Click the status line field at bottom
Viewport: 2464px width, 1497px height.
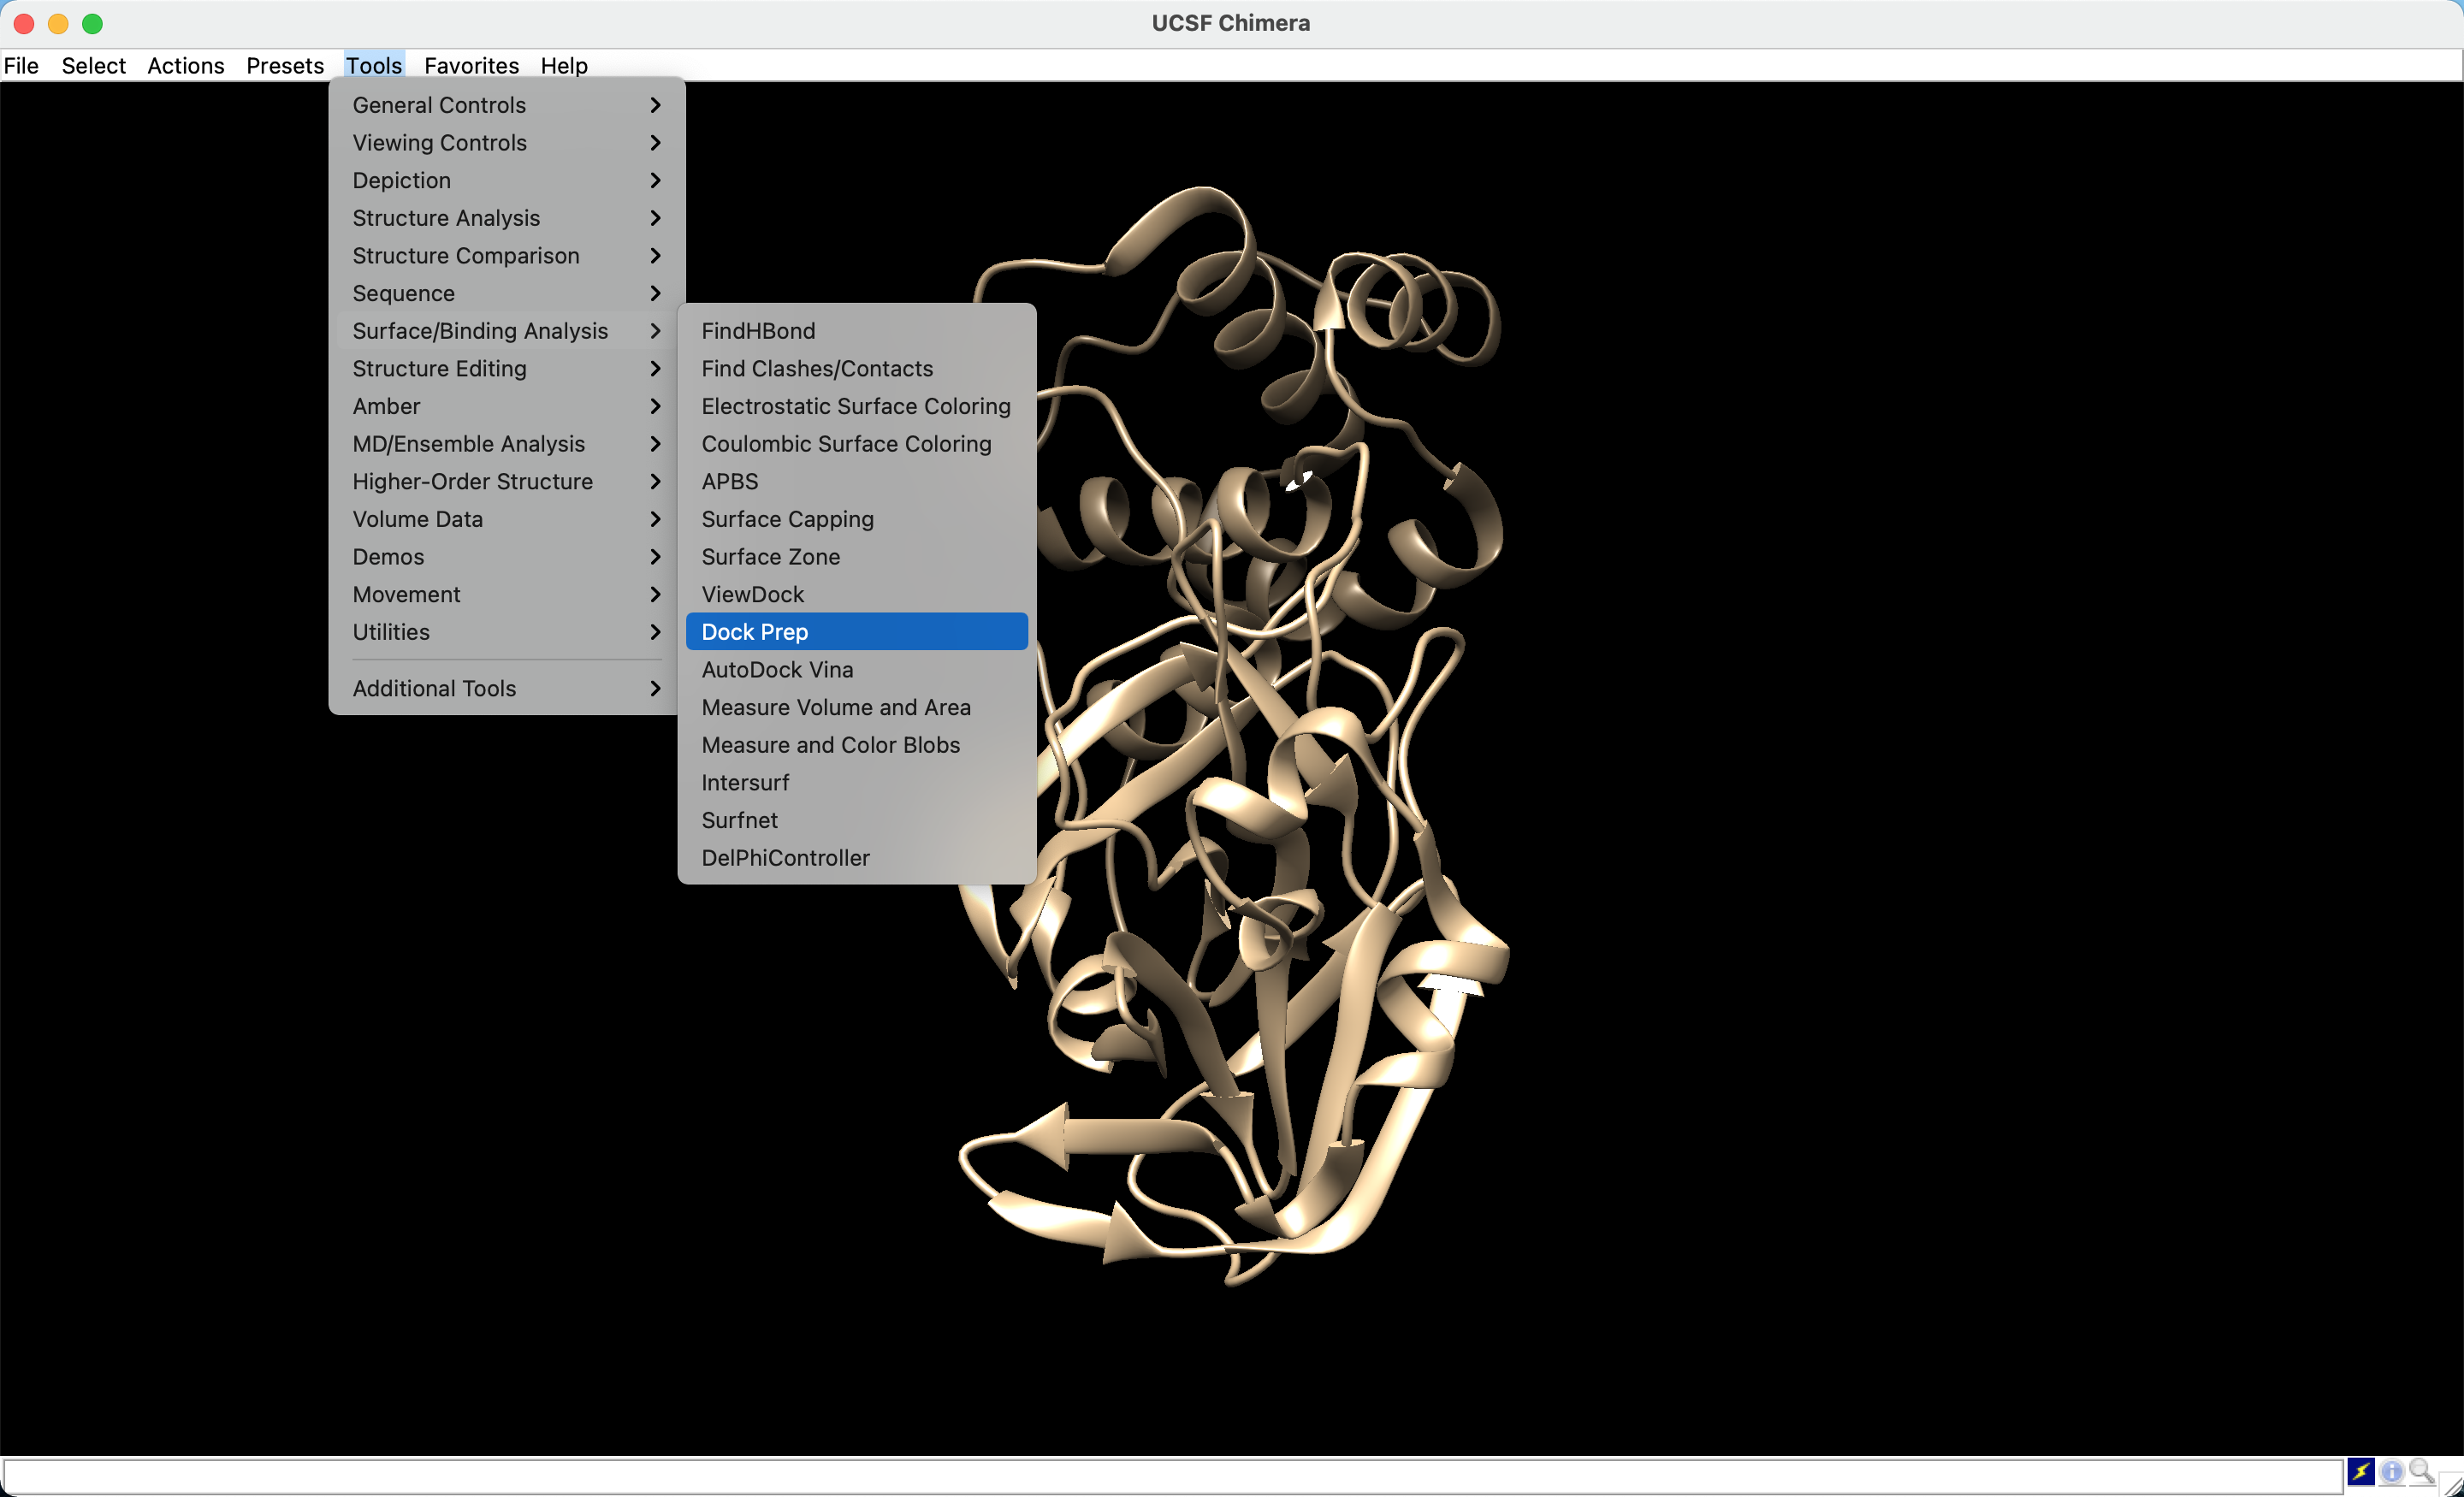[1172, 1476]
